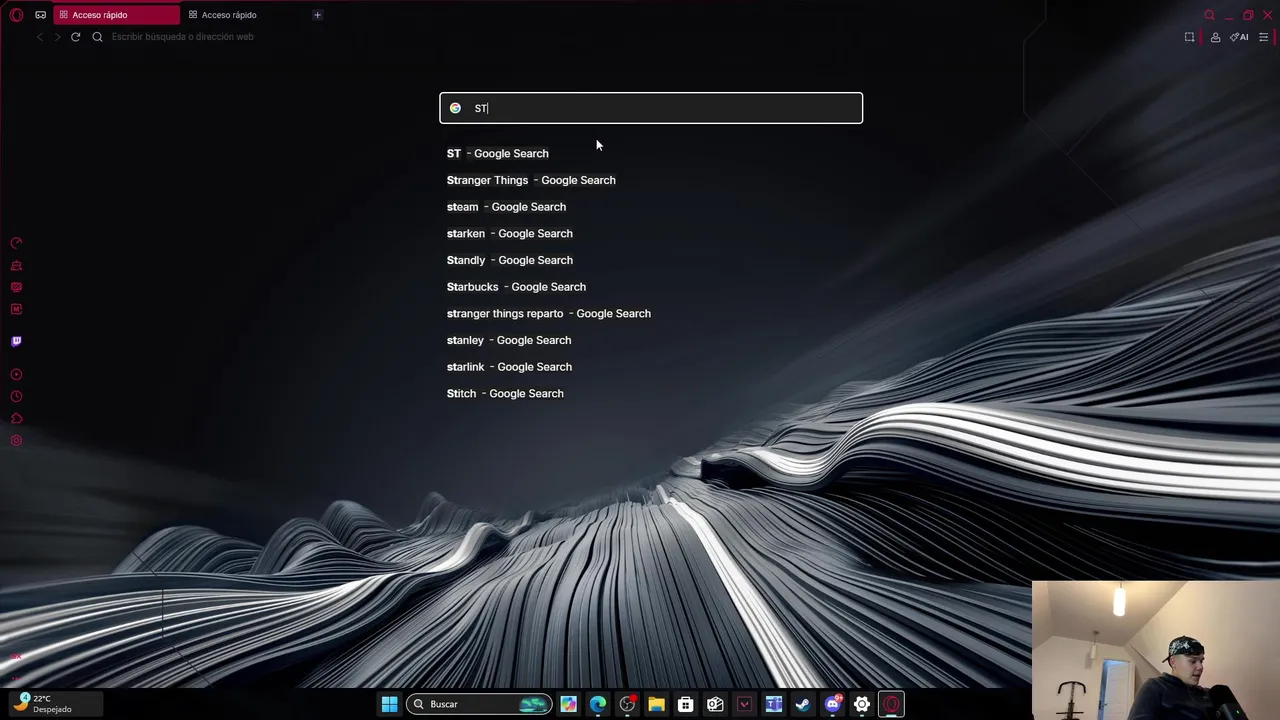The height and width of the screenshot is (720, 1280).
Task: Click the Google logo in search box
Action: (x=455, y=108)
